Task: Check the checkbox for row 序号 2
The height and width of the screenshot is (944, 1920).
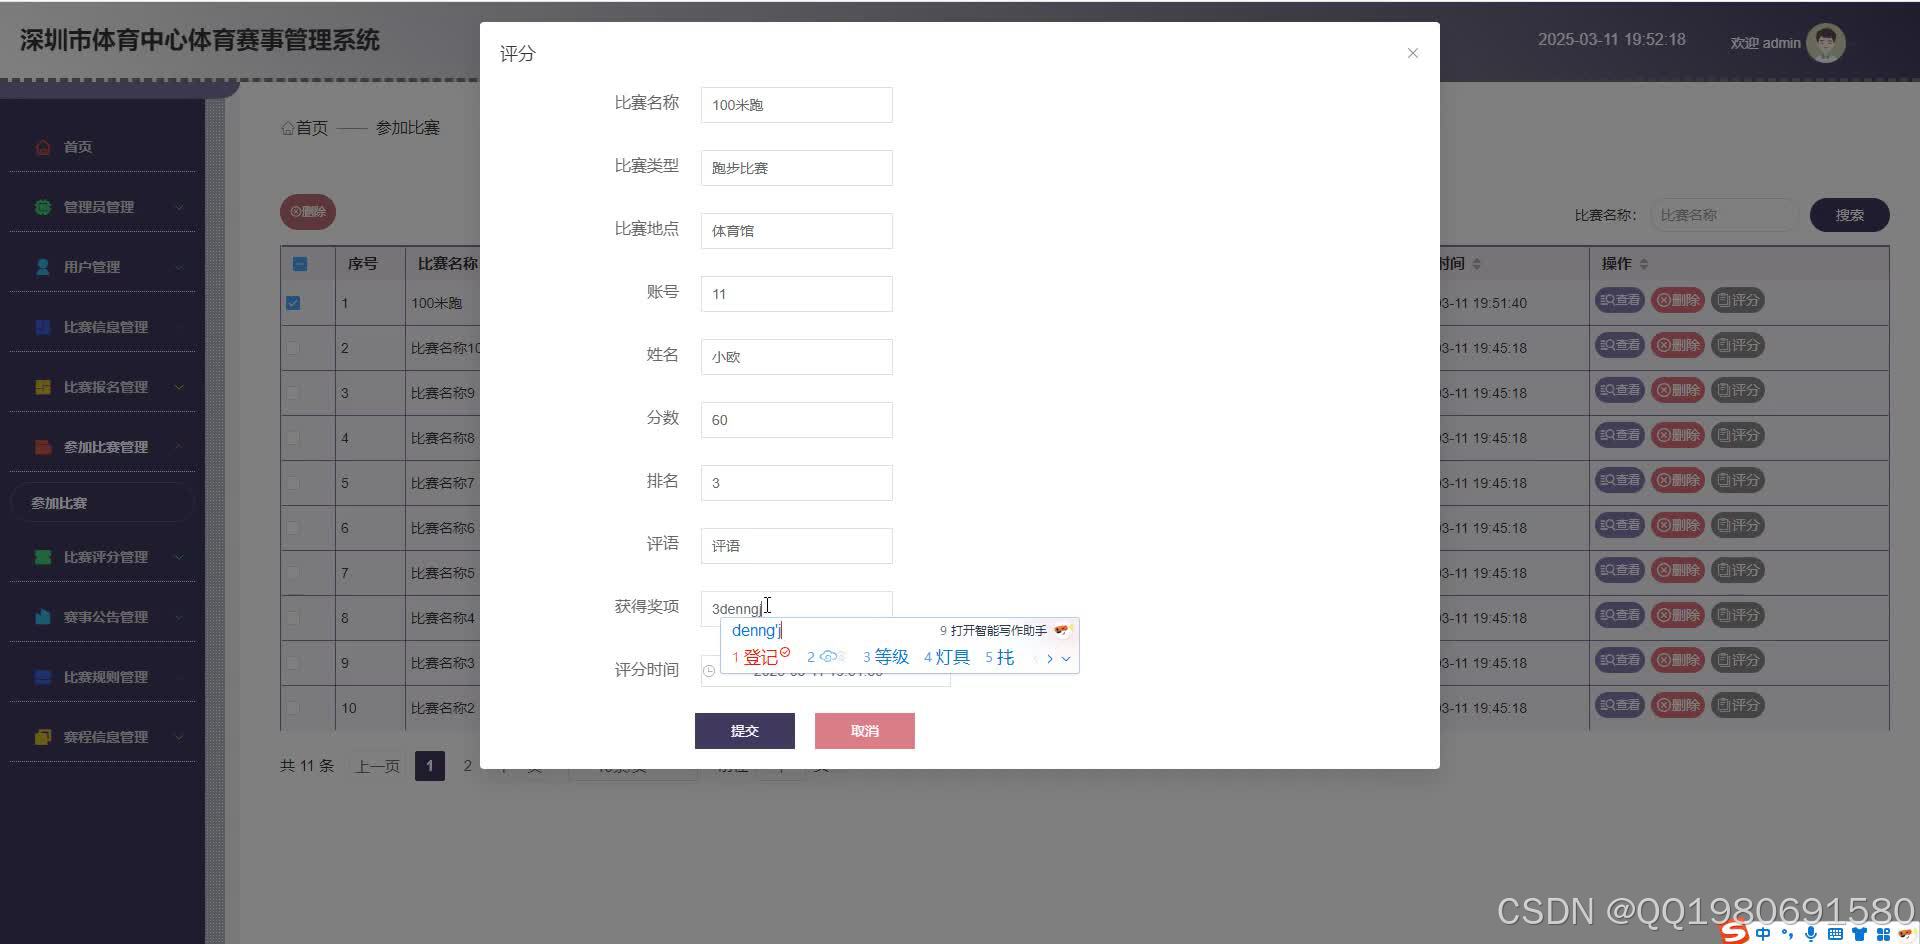Action: pos(292,347)
